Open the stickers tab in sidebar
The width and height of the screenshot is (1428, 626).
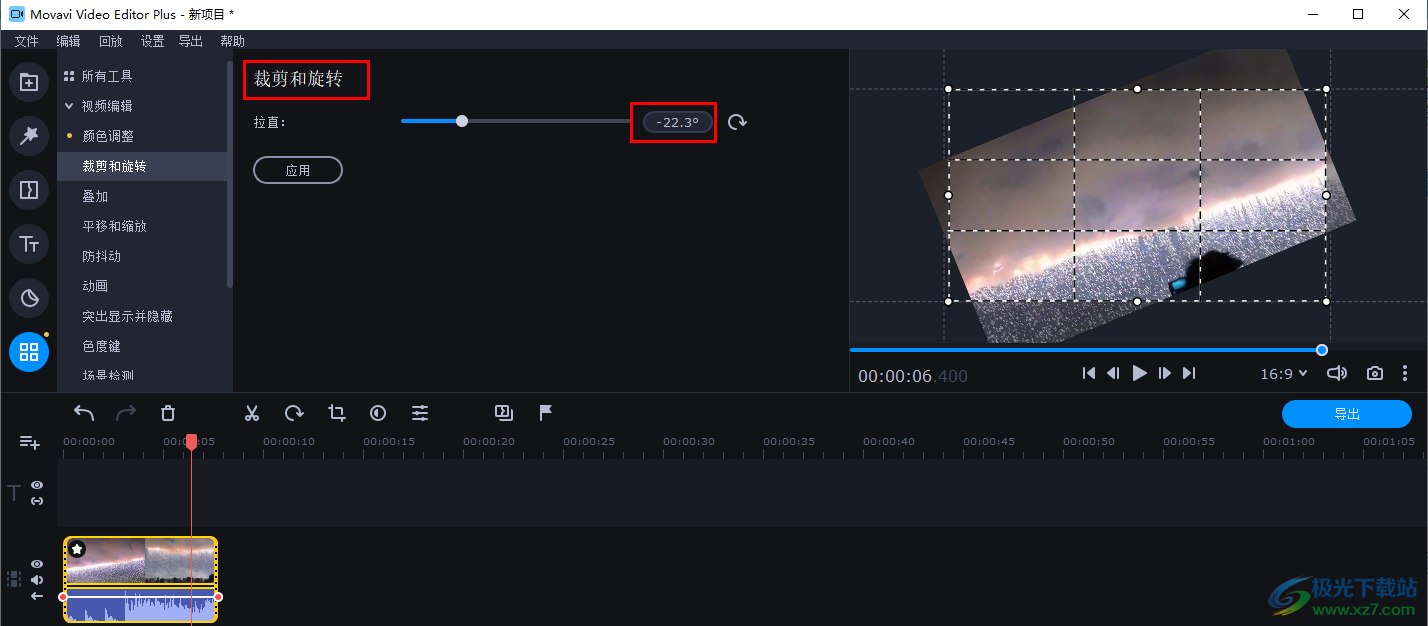[29, 297]
